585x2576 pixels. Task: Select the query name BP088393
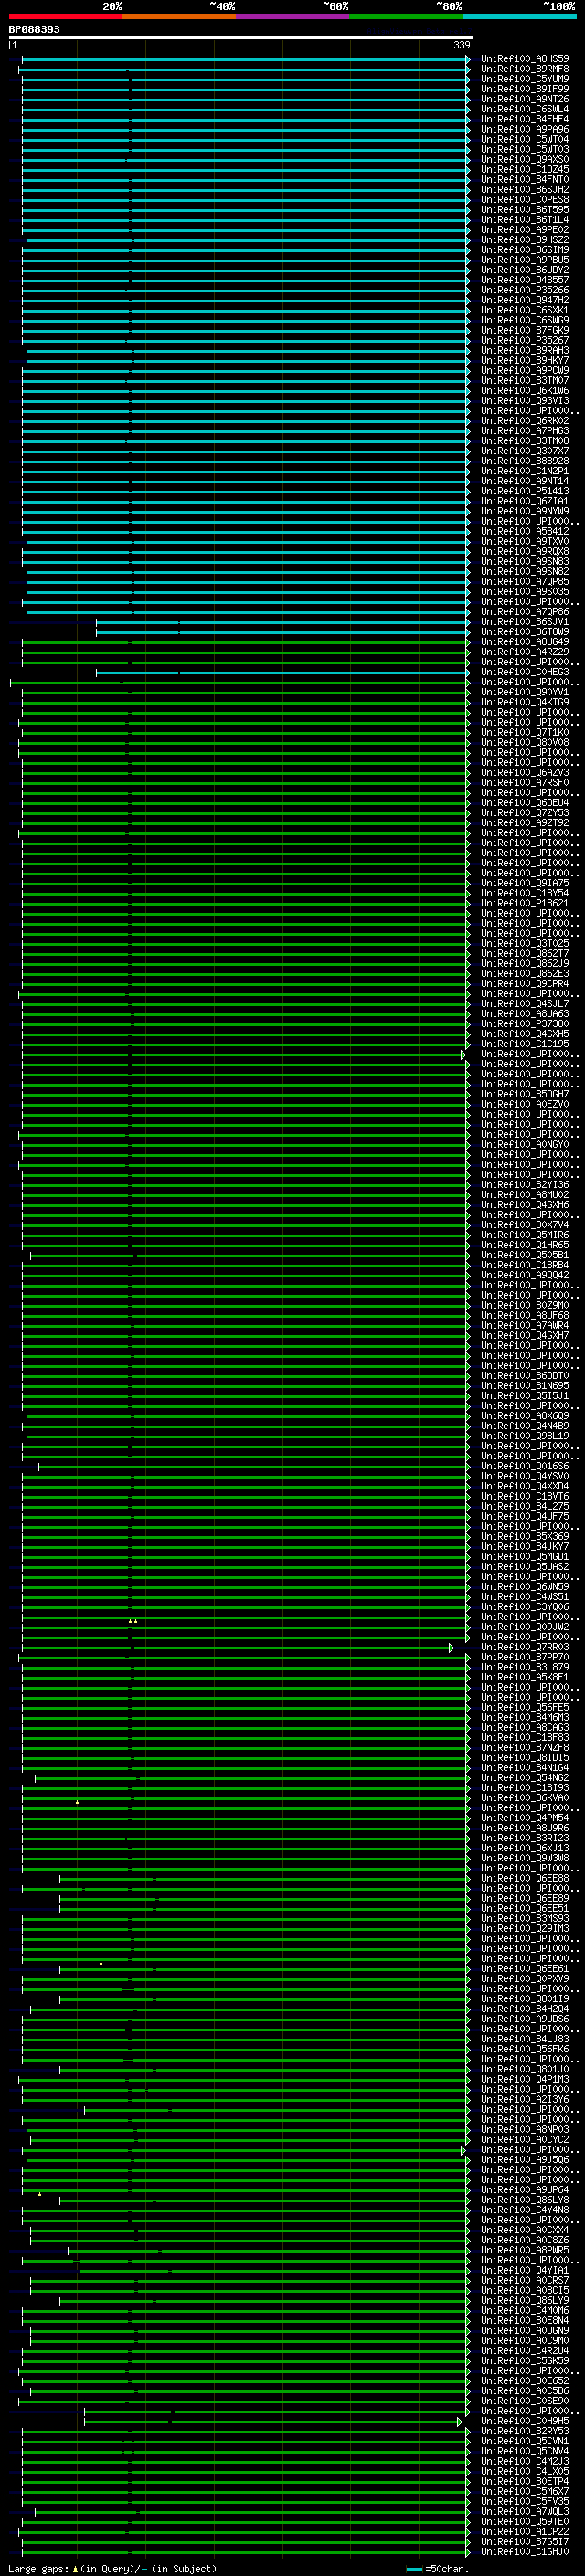(34, 29)
